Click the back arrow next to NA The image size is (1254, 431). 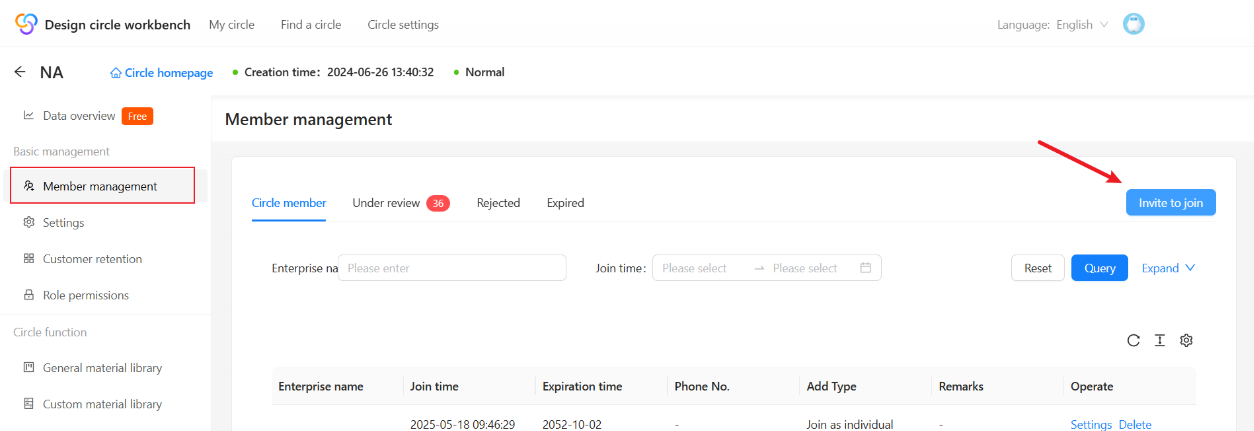(x=20, y=72)
